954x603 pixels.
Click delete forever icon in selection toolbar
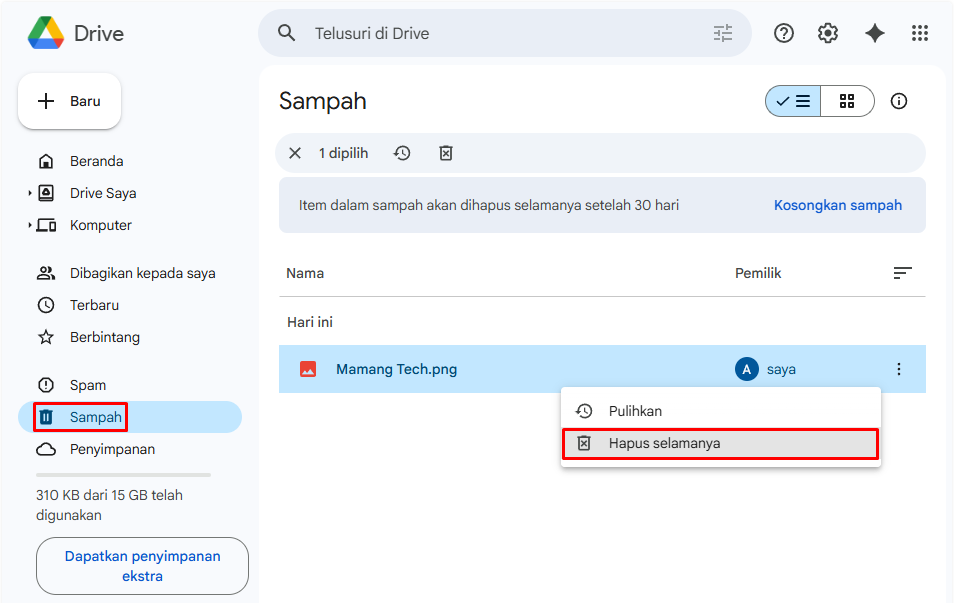point(446,153)
